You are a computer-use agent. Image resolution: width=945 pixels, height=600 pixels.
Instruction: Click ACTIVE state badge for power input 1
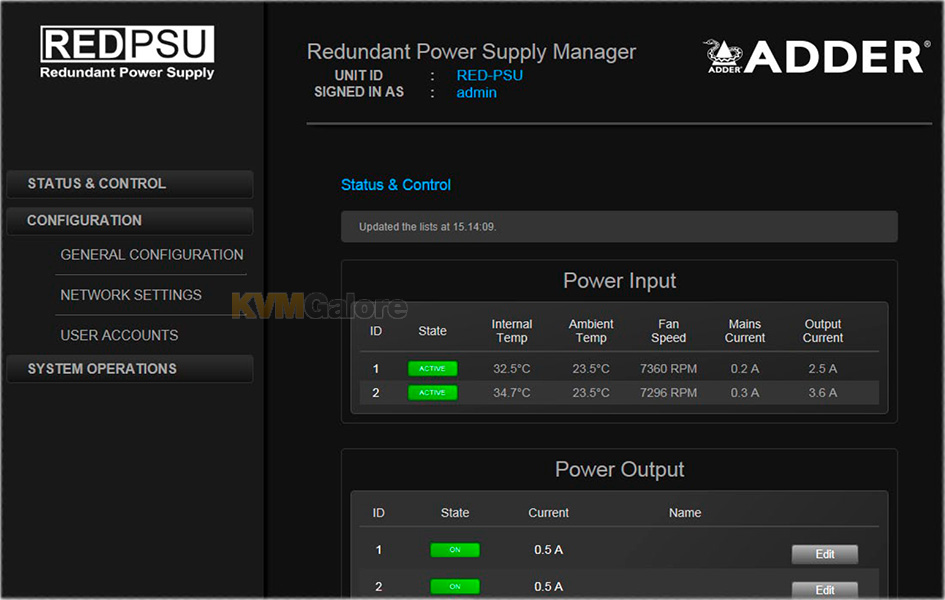[433, 369]
